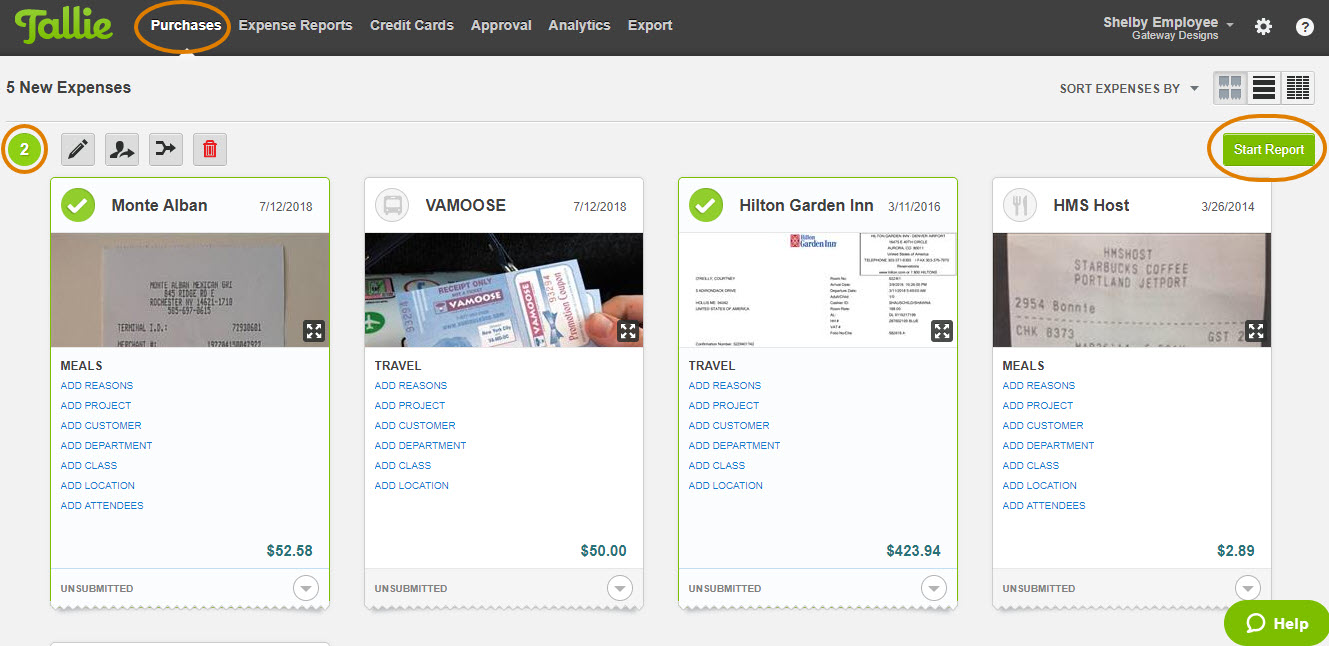This screenshot has width=1329, height=646.
Task: Open the Sort Expenses By dropdown
Action: (1129, 89)
